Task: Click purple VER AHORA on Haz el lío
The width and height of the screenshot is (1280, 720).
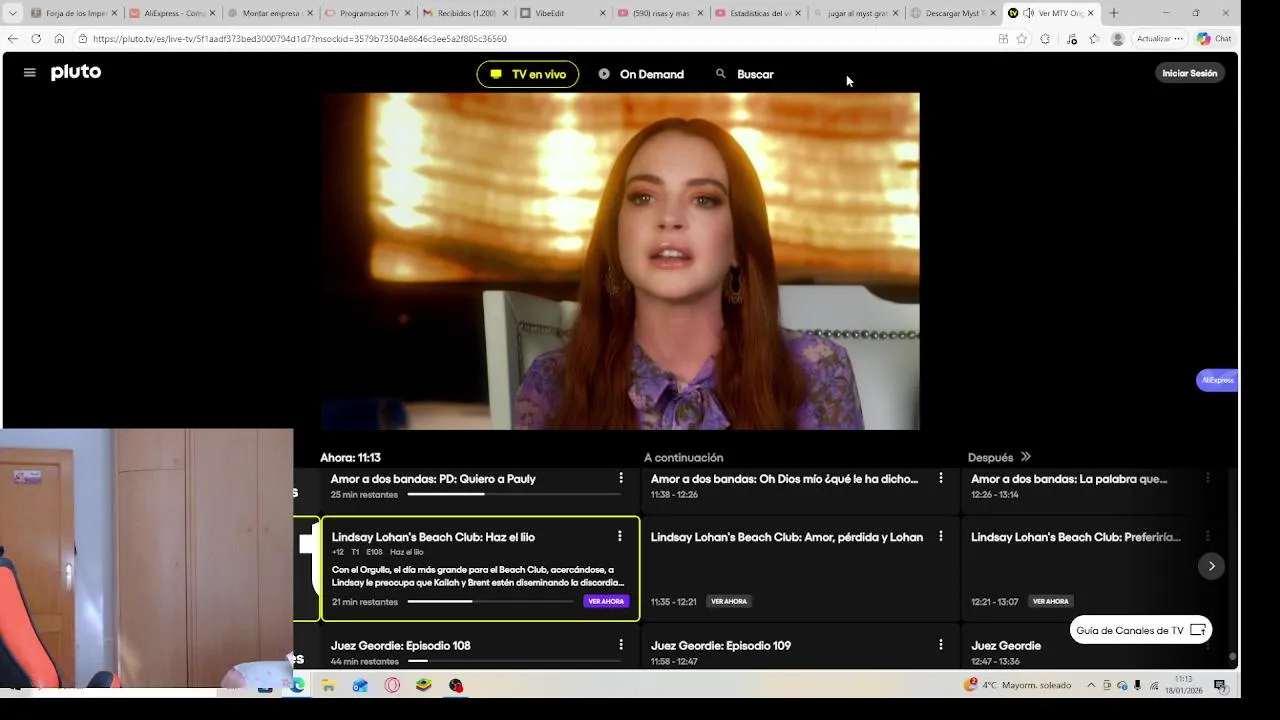Action: [x=606, y=601]
